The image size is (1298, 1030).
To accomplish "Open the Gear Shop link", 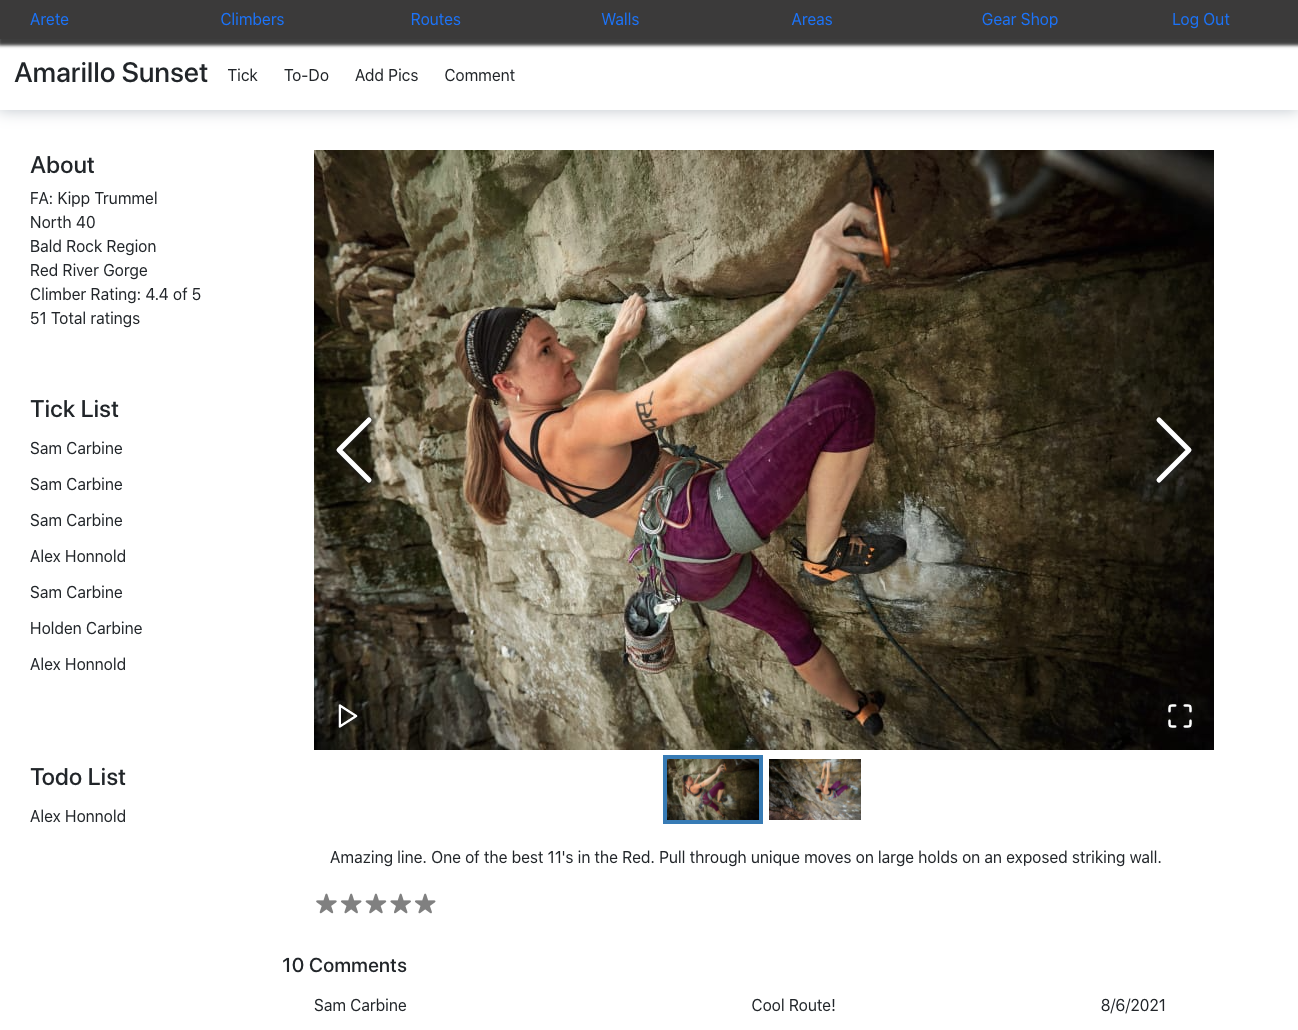I will (1020, 19).
